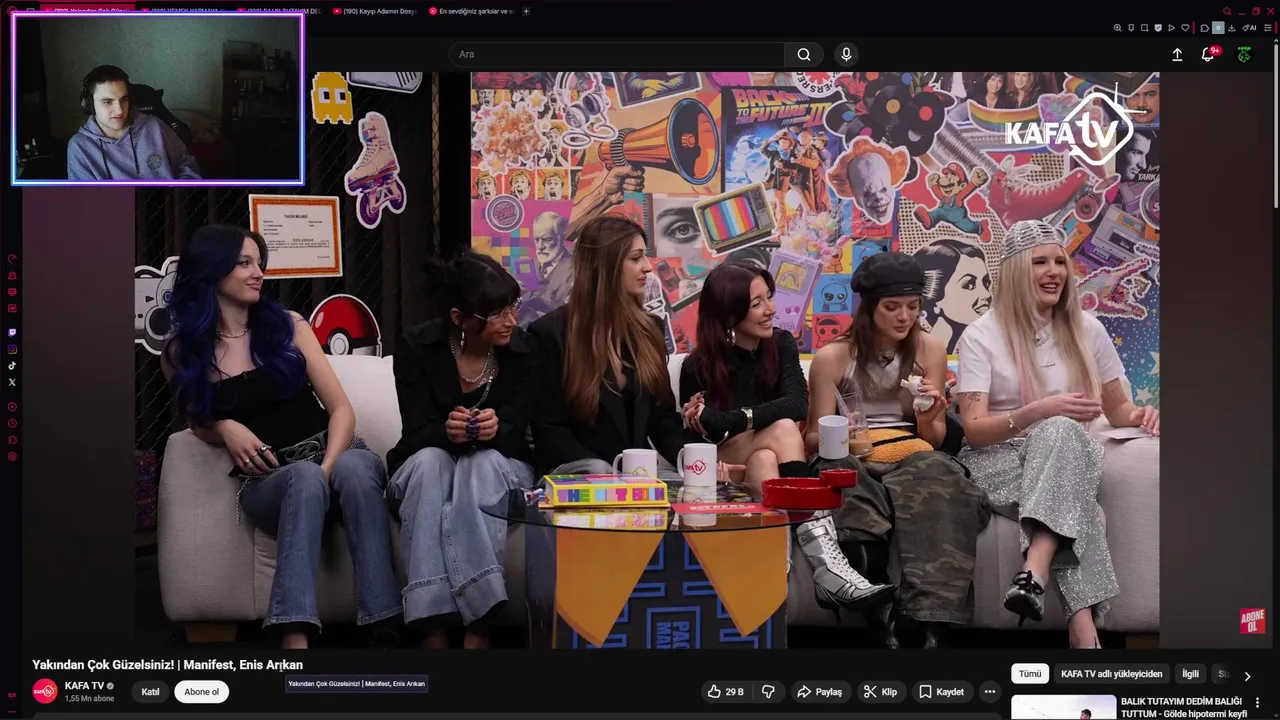Open BALIK TUTAYIM DEDİM BALIĞI TUTTUM title
This screenshot has width=1280, height=720.
[1184, 708]
